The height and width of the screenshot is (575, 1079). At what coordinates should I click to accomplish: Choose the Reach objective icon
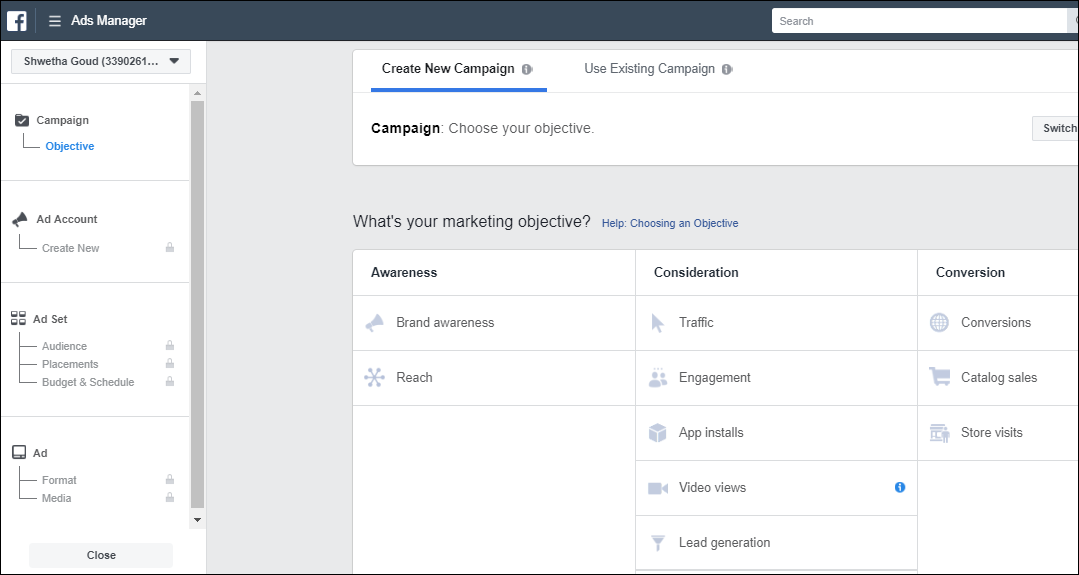375,378
